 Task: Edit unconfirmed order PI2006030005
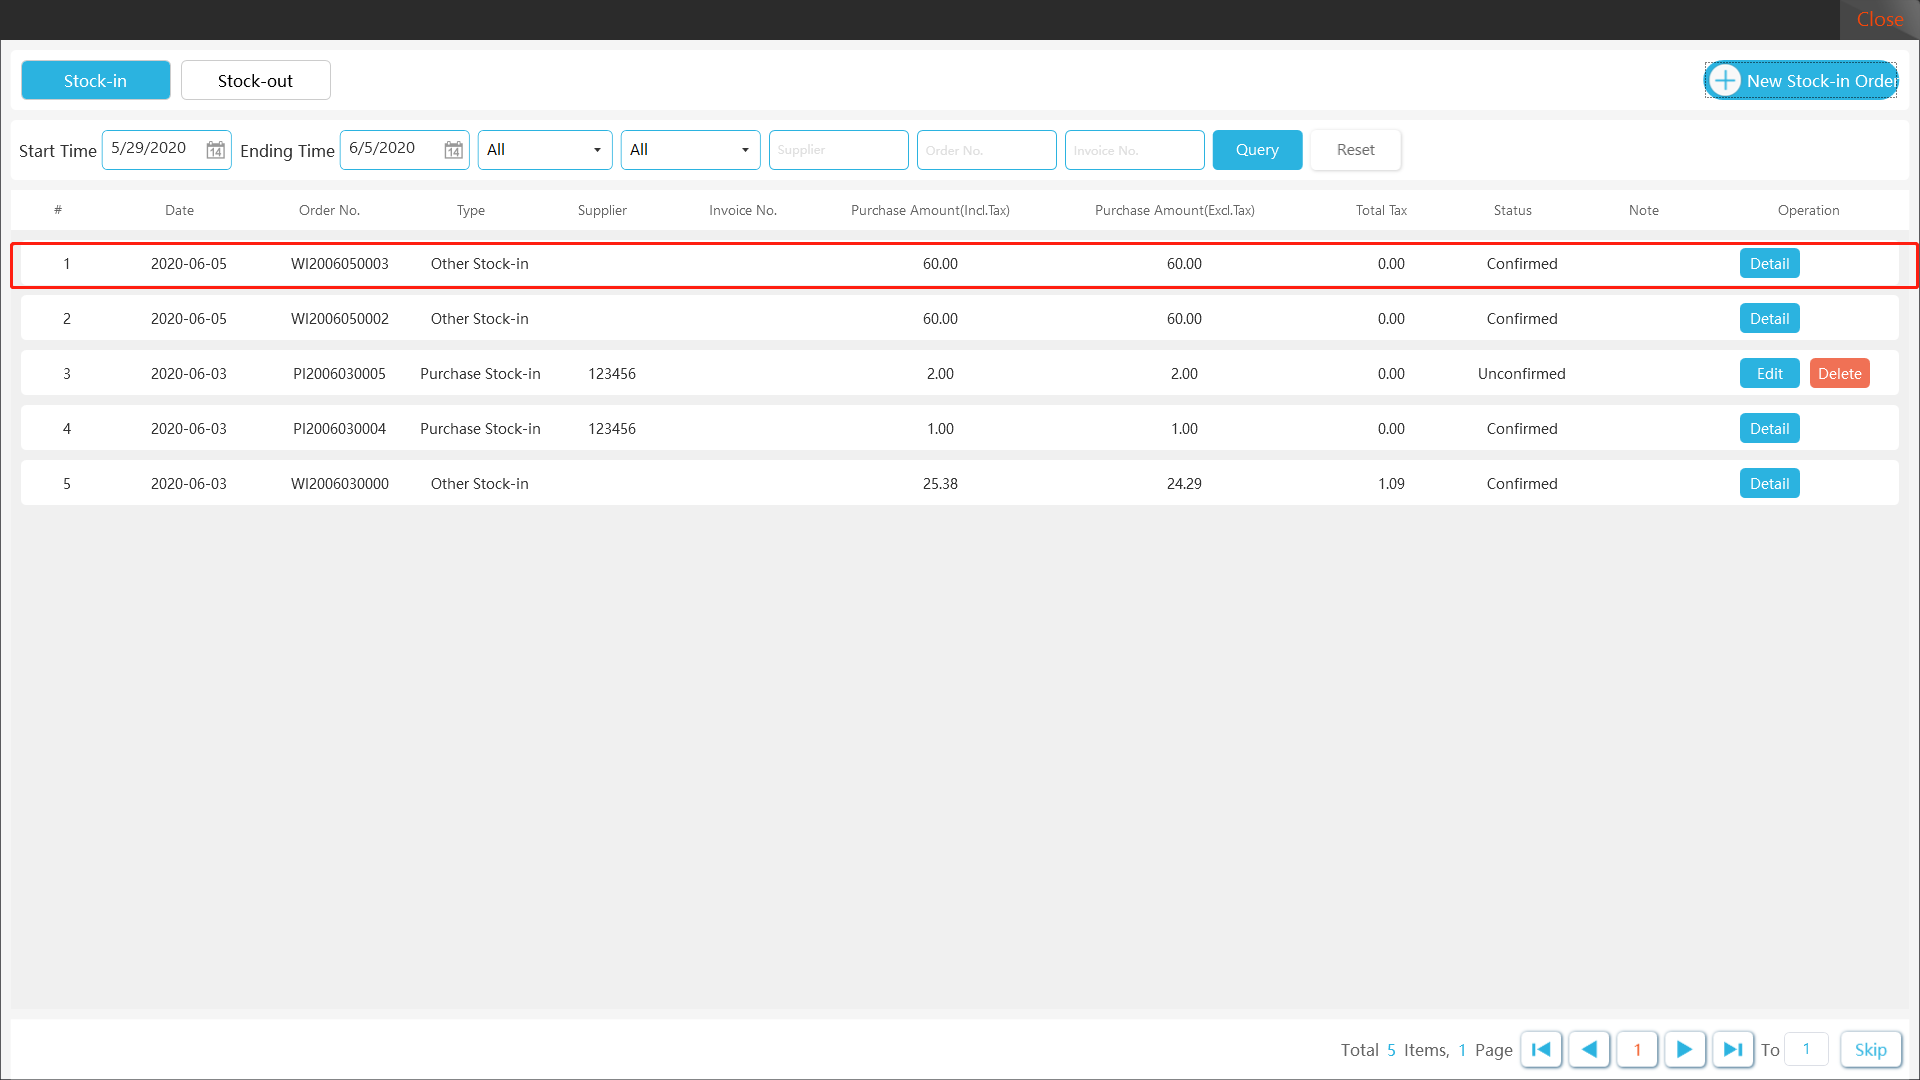point(1769,373)
